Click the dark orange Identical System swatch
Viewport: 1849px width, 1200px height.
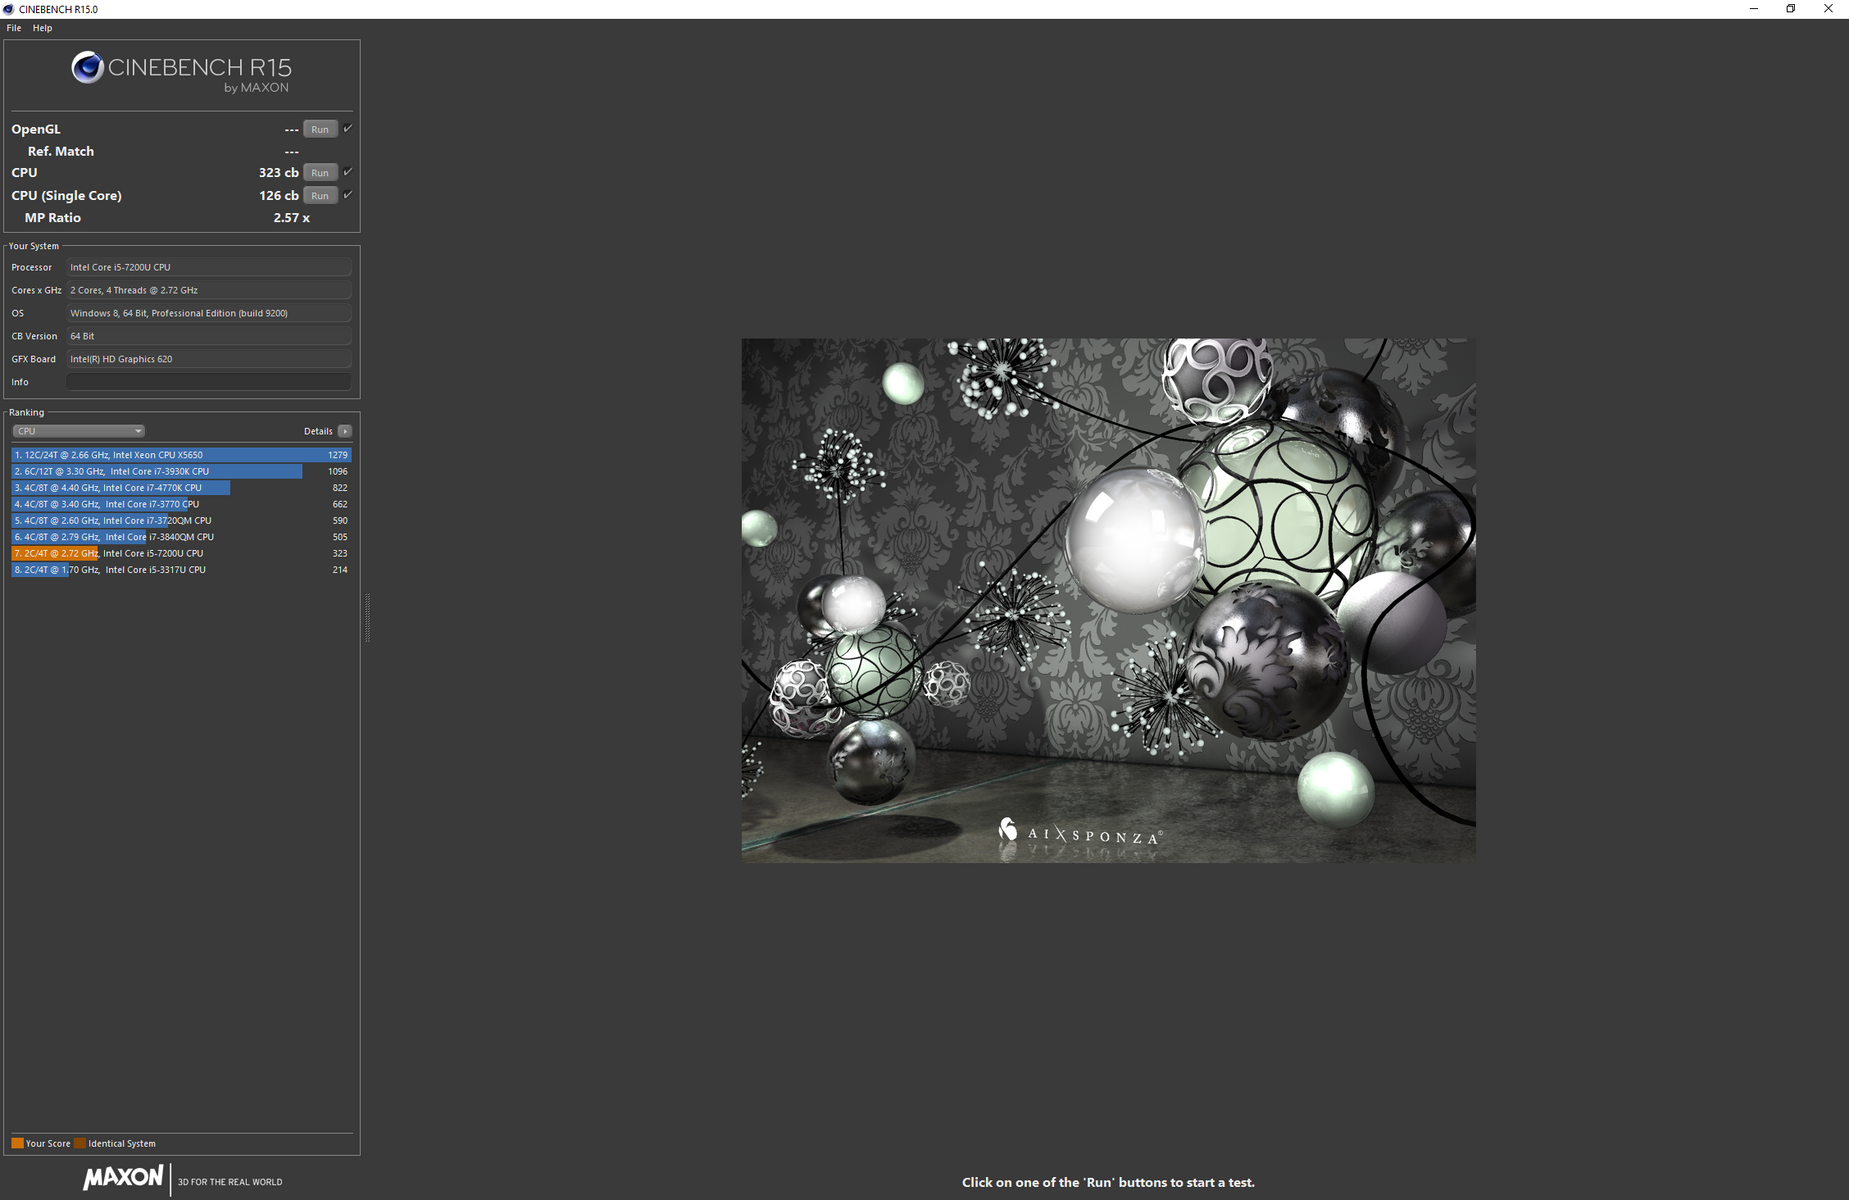click(x=80, y=1143)
